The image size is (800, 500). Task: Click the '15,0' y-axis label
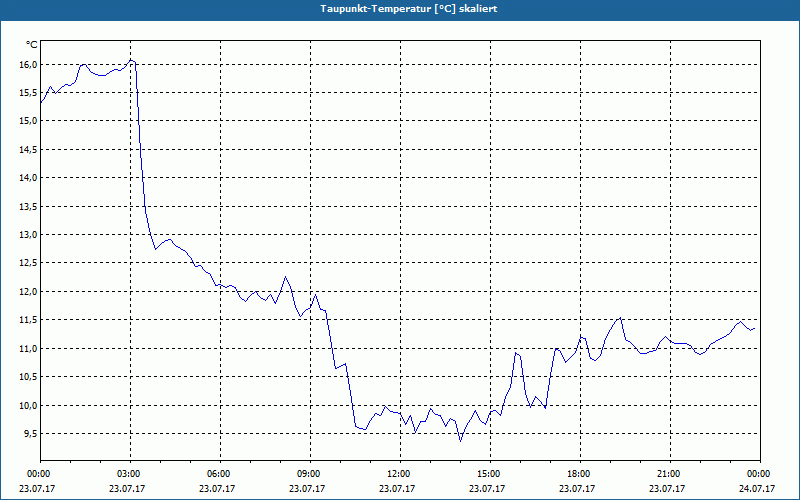click(29, 121)
